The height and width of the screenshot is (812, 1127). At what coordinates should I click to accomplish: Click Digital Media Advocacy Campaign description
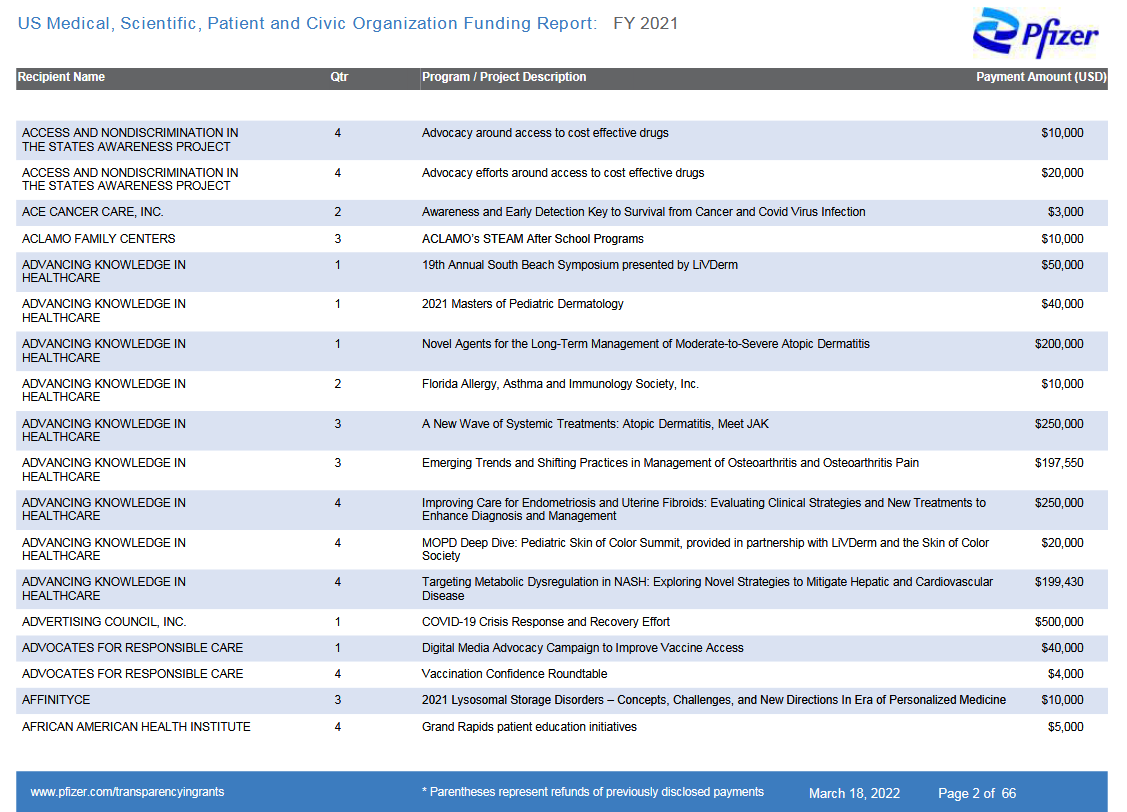[x=582, y=648]
